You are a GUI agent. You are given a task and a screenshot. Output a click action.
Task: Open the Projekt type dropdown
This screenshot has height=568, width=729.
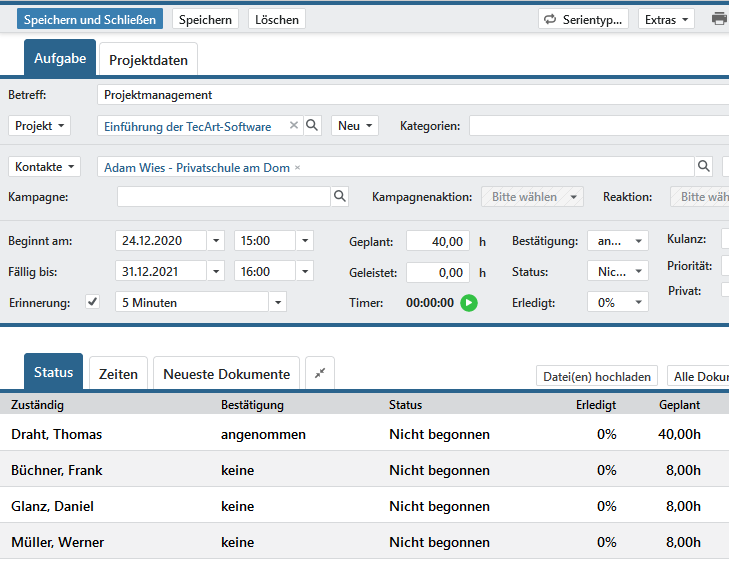click(39, 125)
